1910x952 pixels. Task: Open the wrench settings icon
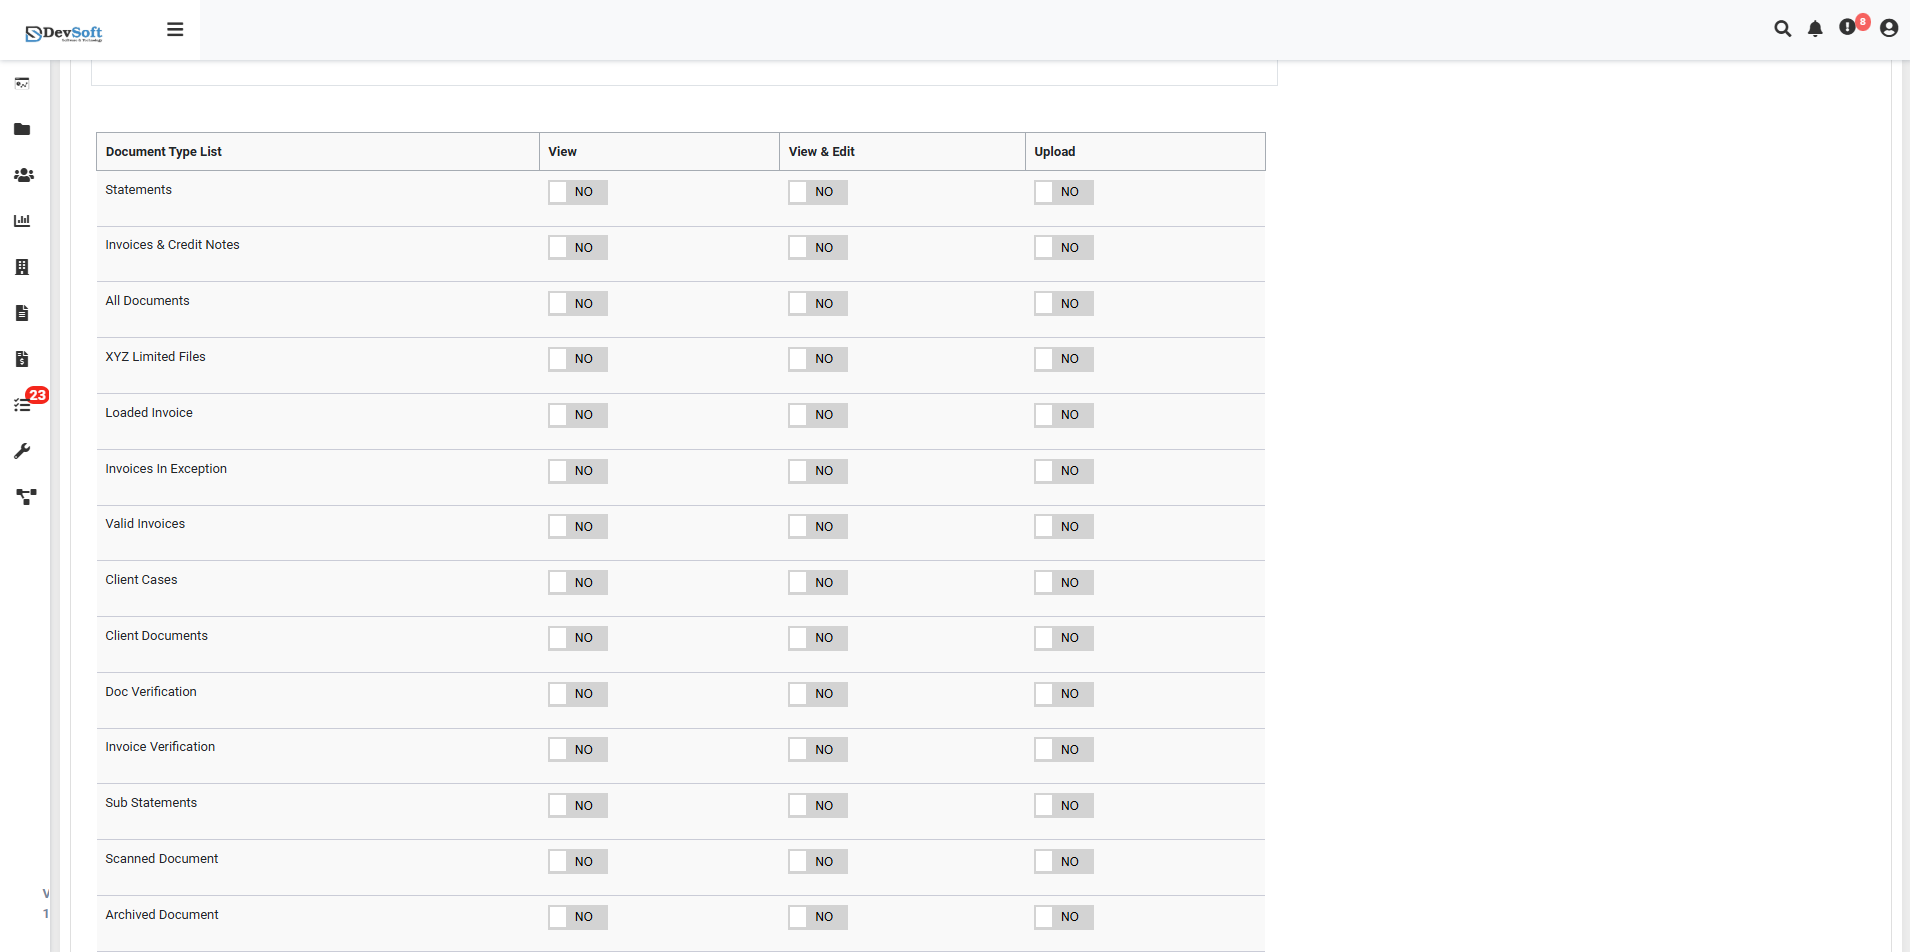[22, 451]
